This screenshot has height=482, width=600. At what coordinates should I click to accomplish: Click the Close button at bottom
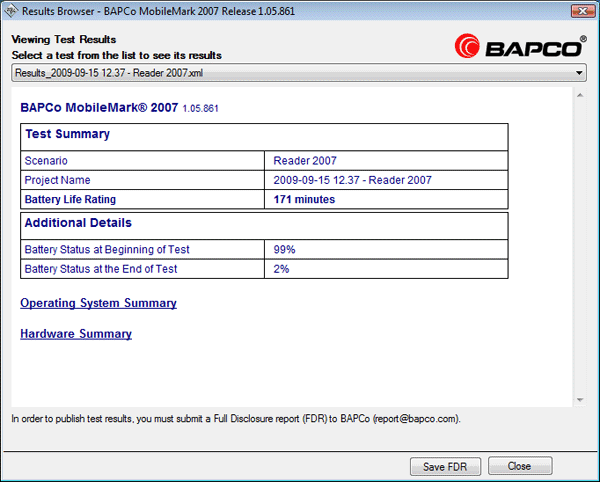pyautogui.click(x=520, y=466)
